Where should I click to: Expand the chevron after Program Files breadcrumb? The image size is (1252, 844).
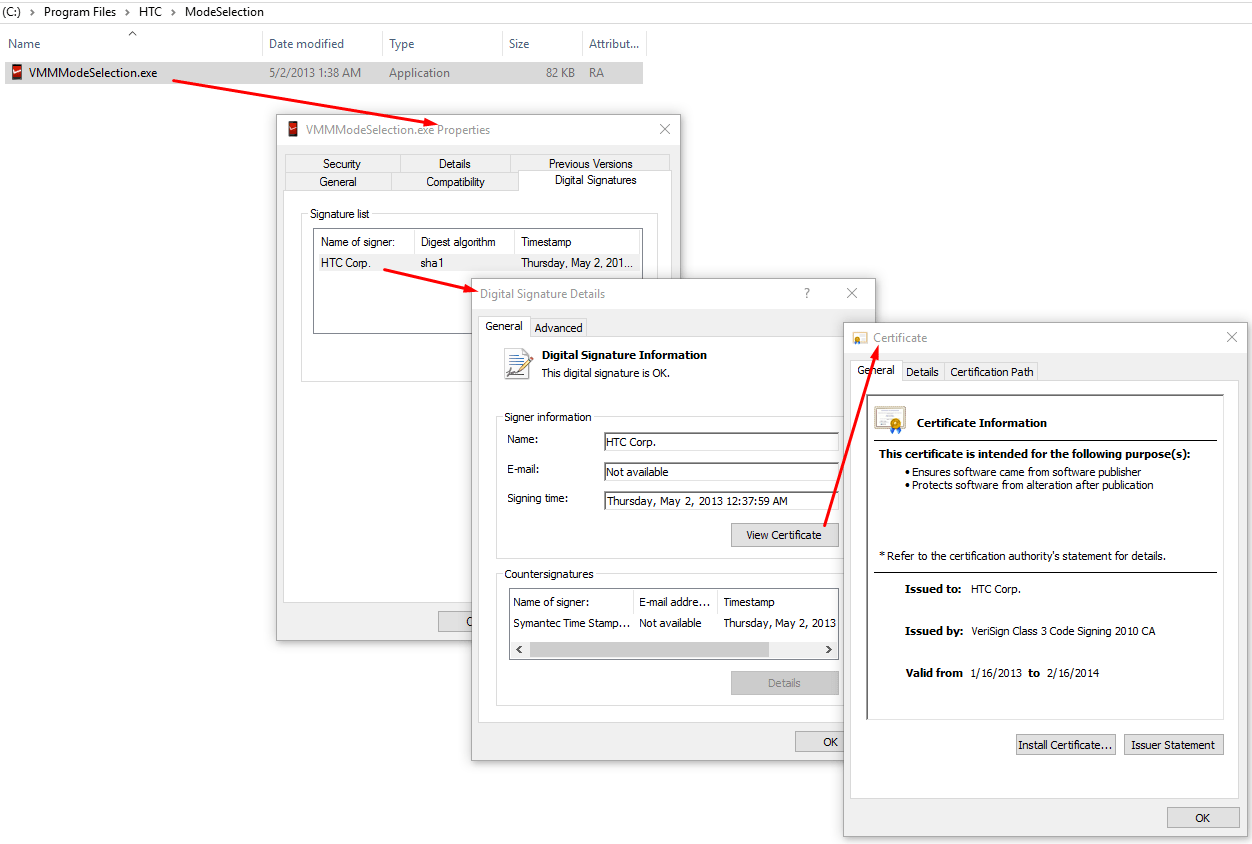tap(125, 12)
